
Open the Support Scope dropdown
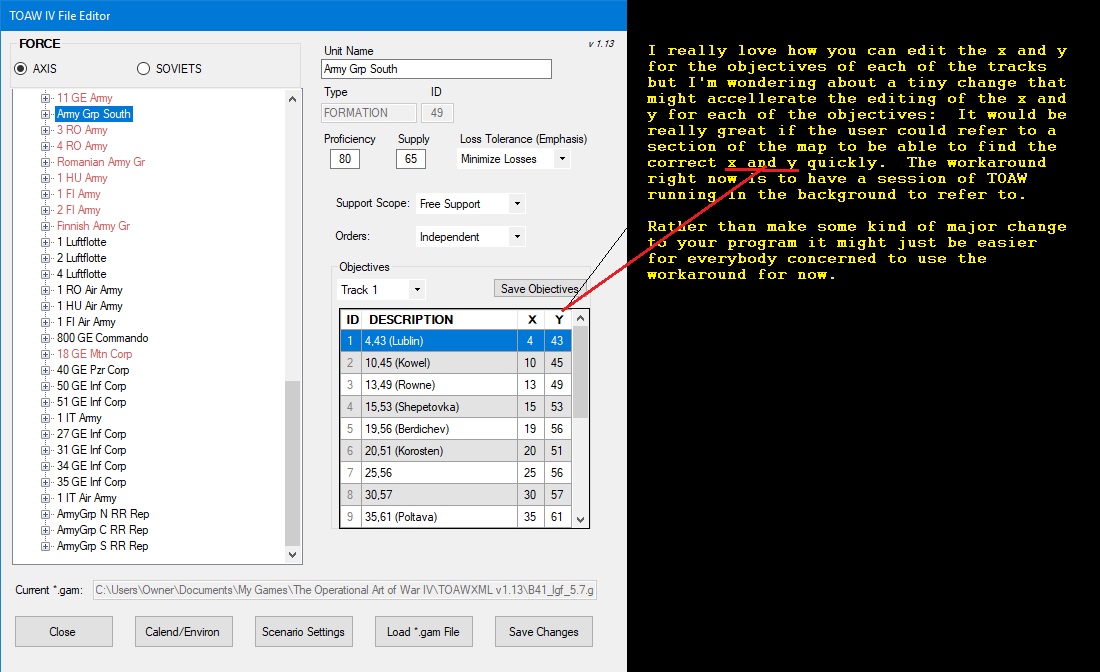(x=517, y=203)
